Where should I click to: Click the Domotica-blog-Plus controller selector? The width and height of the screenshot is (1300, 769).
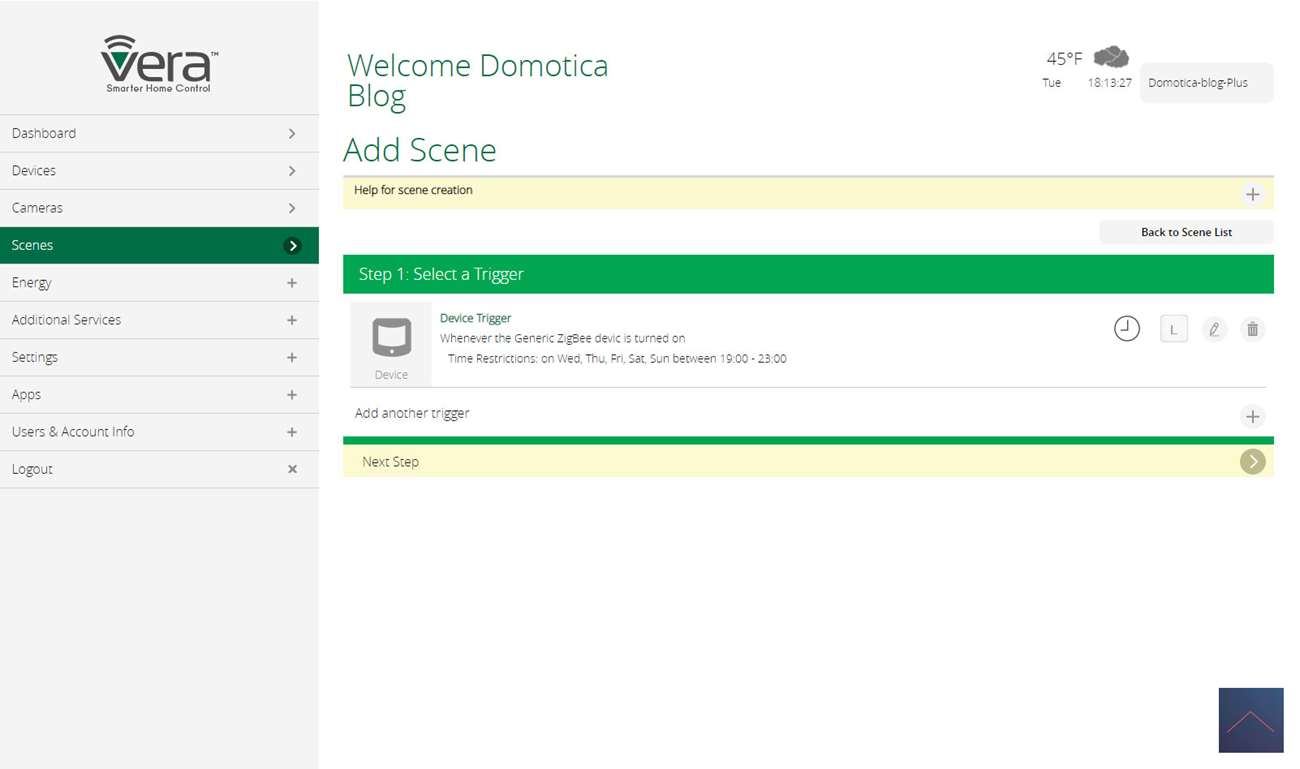point(1206,83)
